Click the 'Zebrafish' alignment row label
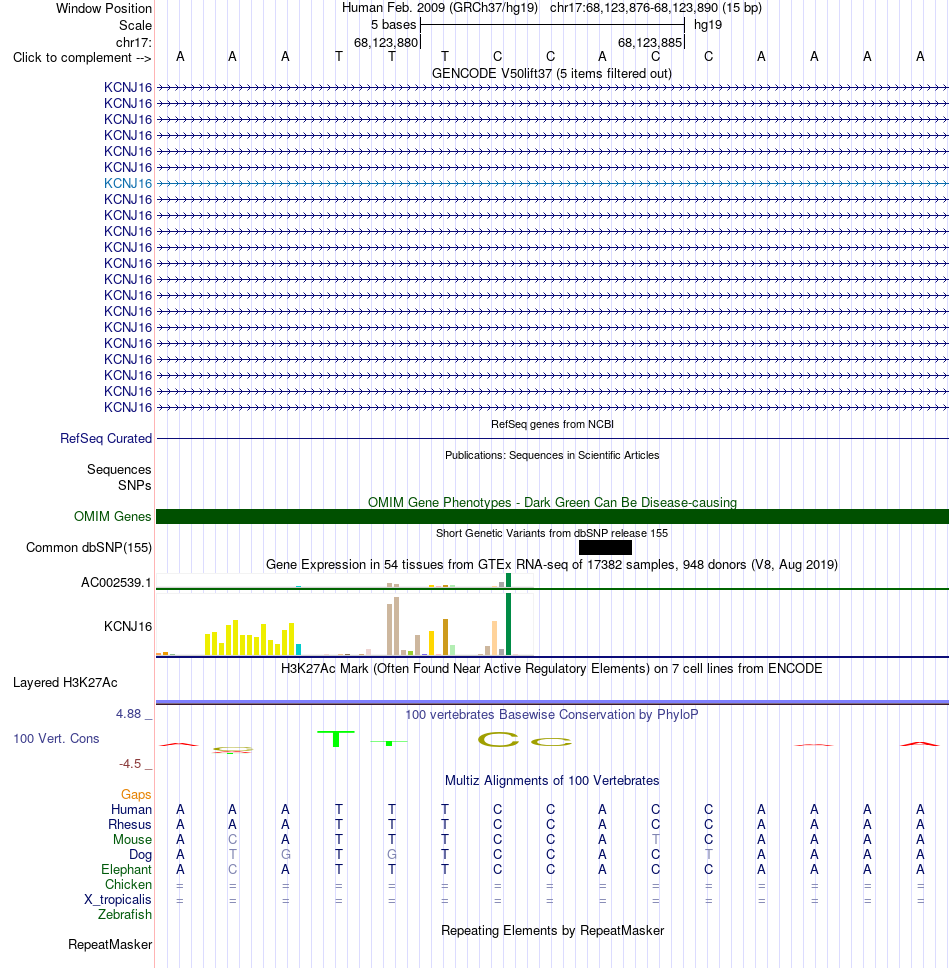 (125, 914)
